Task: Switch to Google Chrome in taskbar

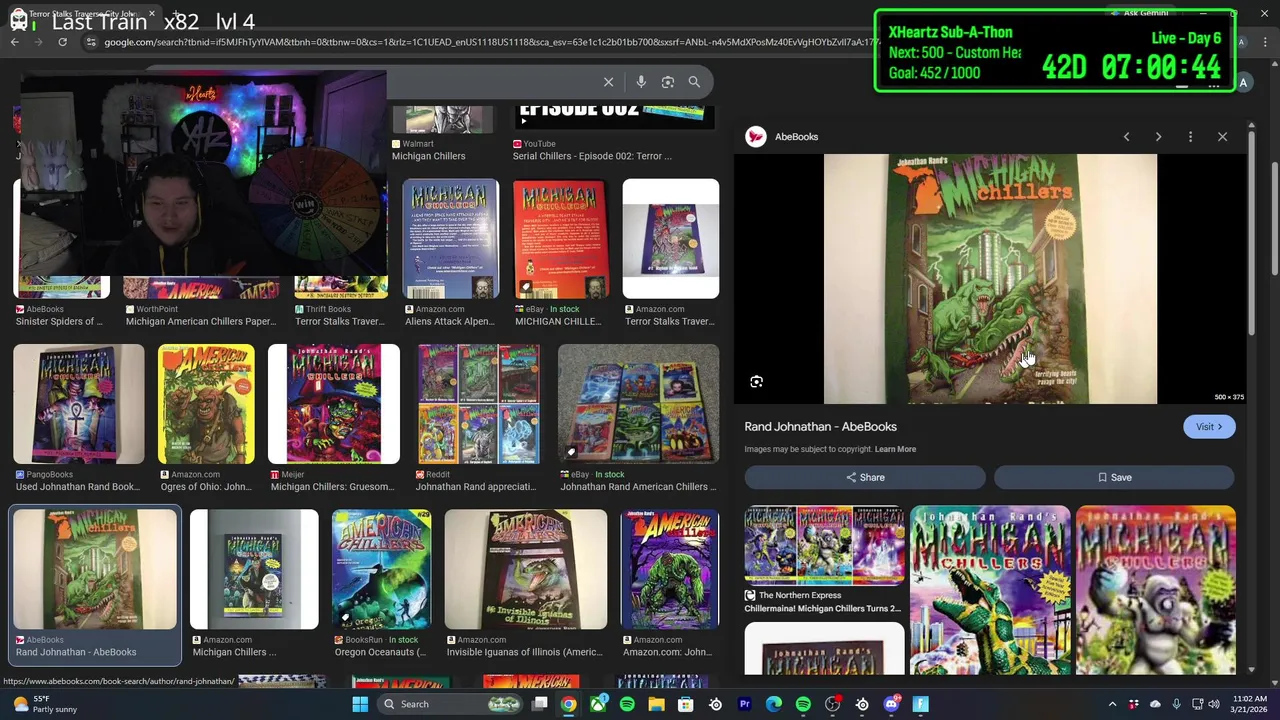Action: tap(568, 704)
